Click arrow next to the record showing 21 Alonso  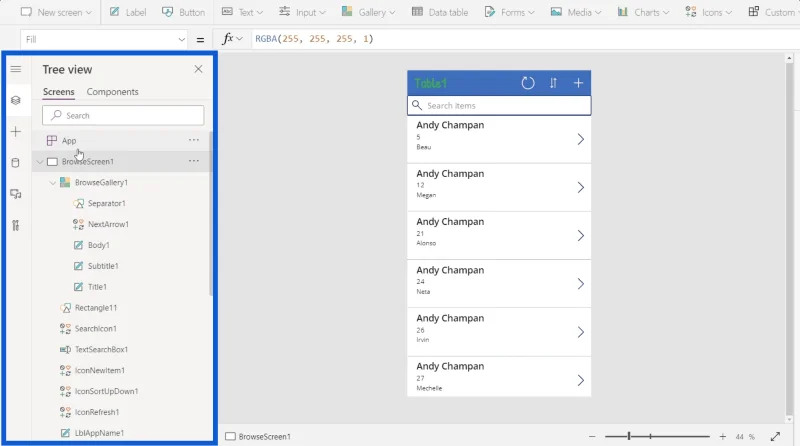tap(581, 235)
